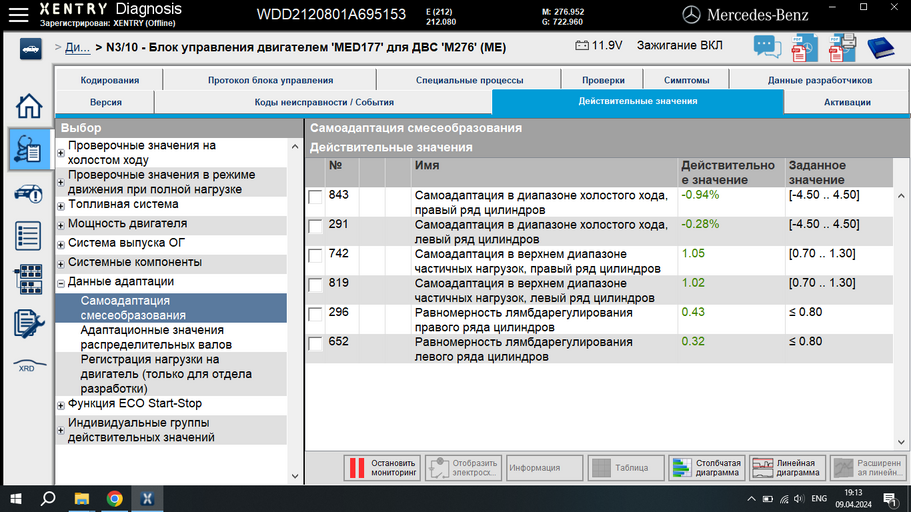Open the control unit grid sidebar icon
The width and height of the screenshot is (911, 512).
pos(29,280)
